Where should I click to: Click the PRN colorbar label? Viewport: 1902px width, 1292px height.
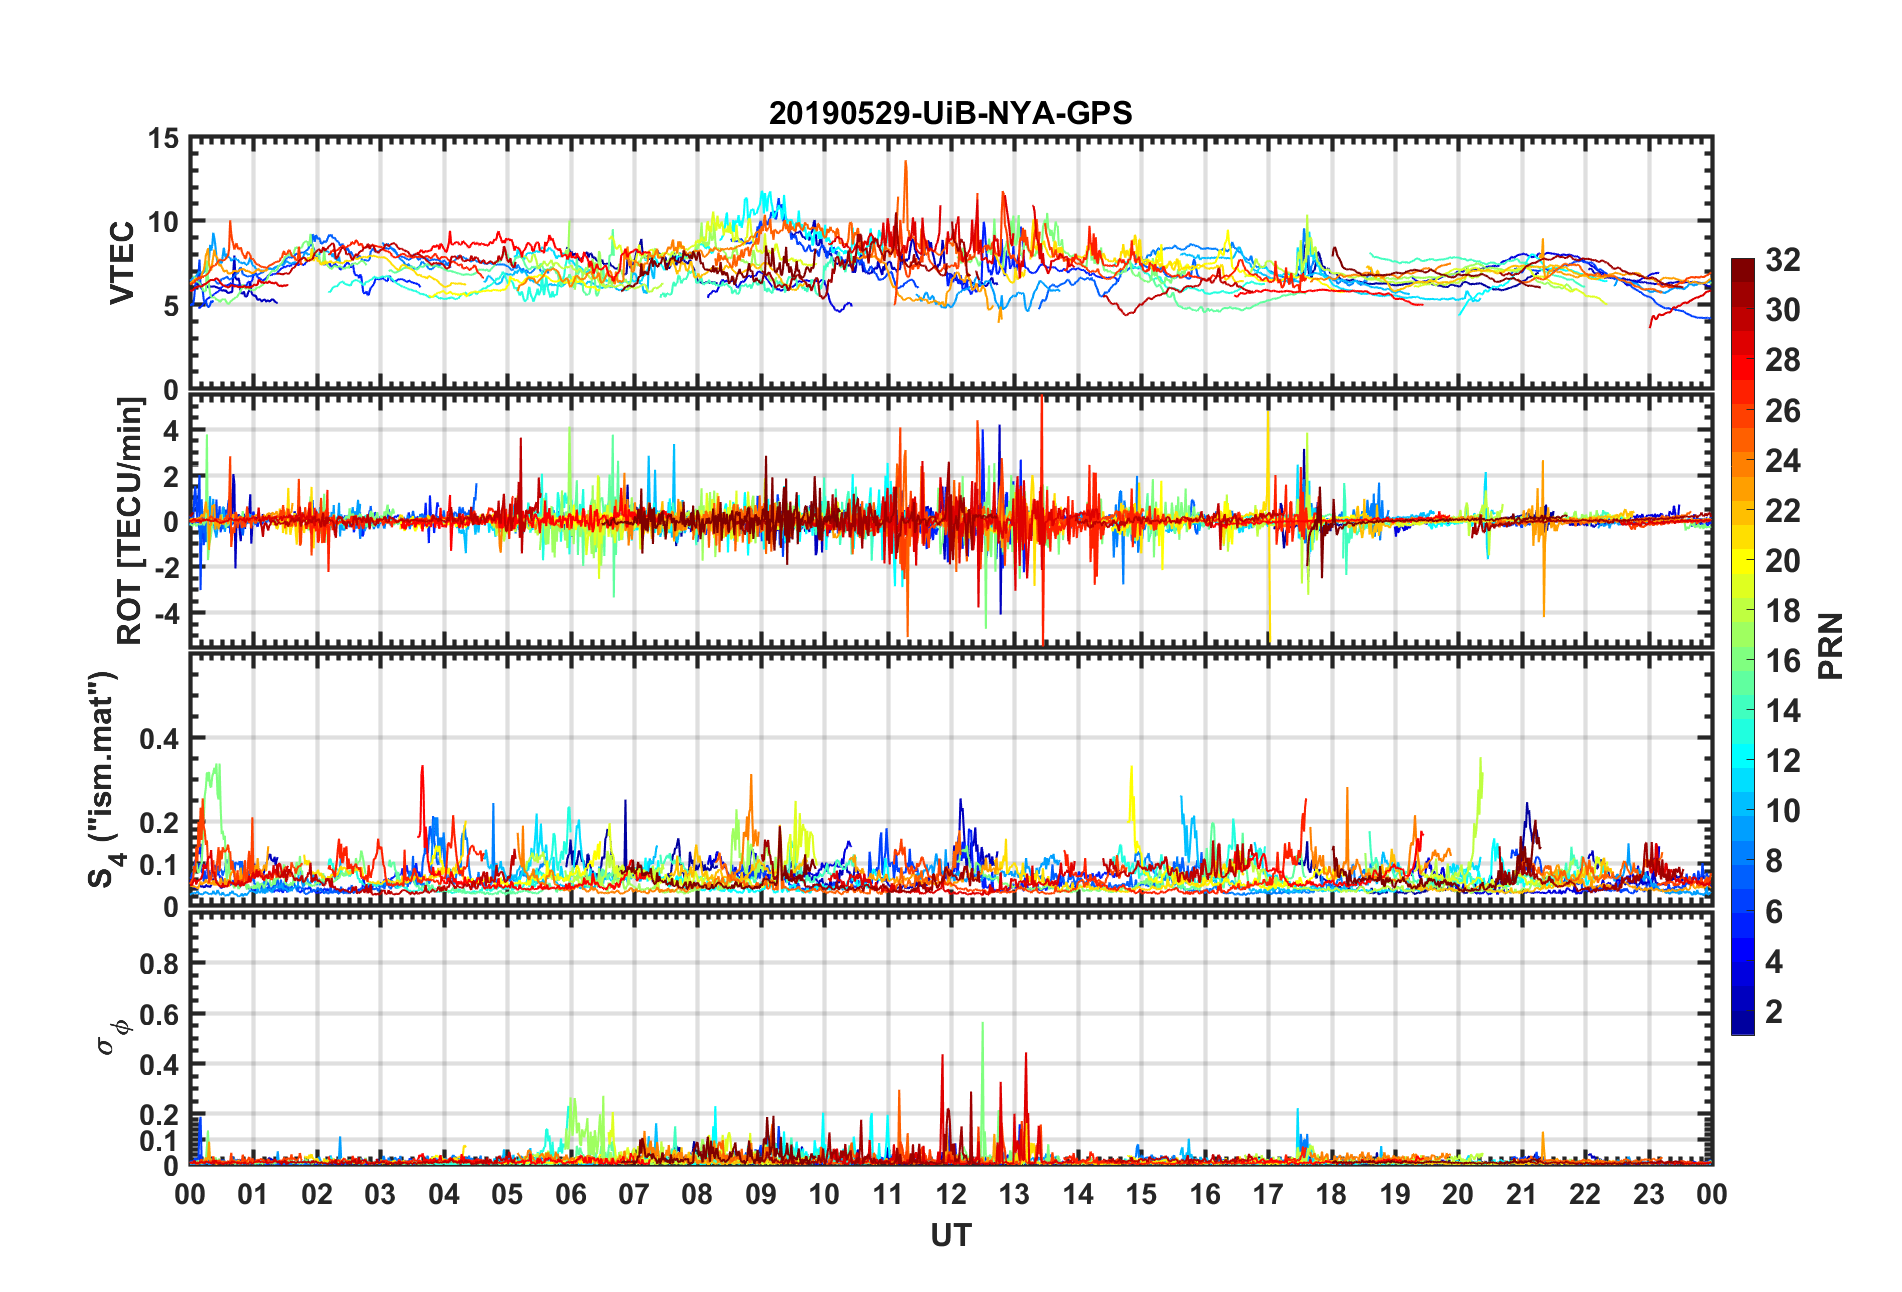(1831, 646)
